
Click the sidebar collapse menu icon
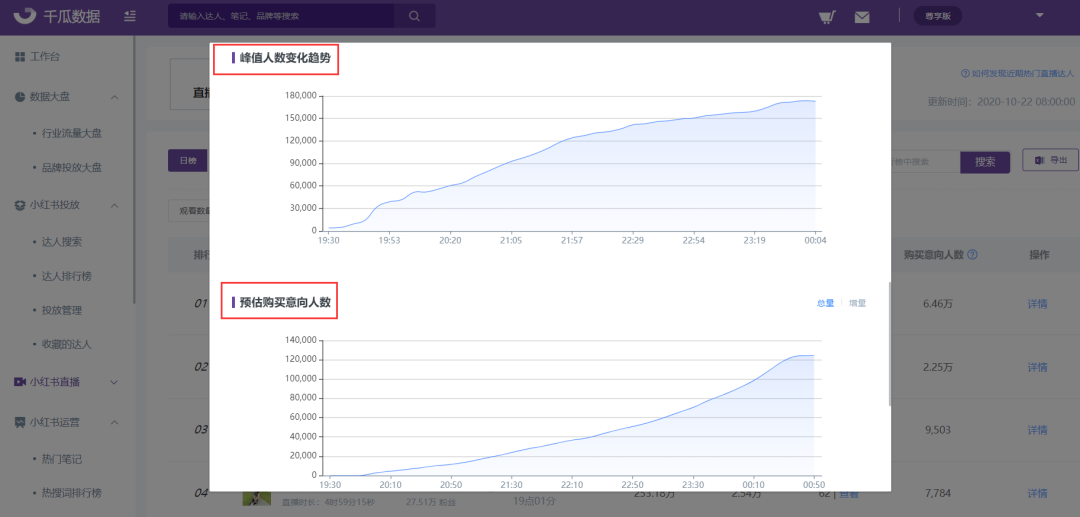coord(129,16)
